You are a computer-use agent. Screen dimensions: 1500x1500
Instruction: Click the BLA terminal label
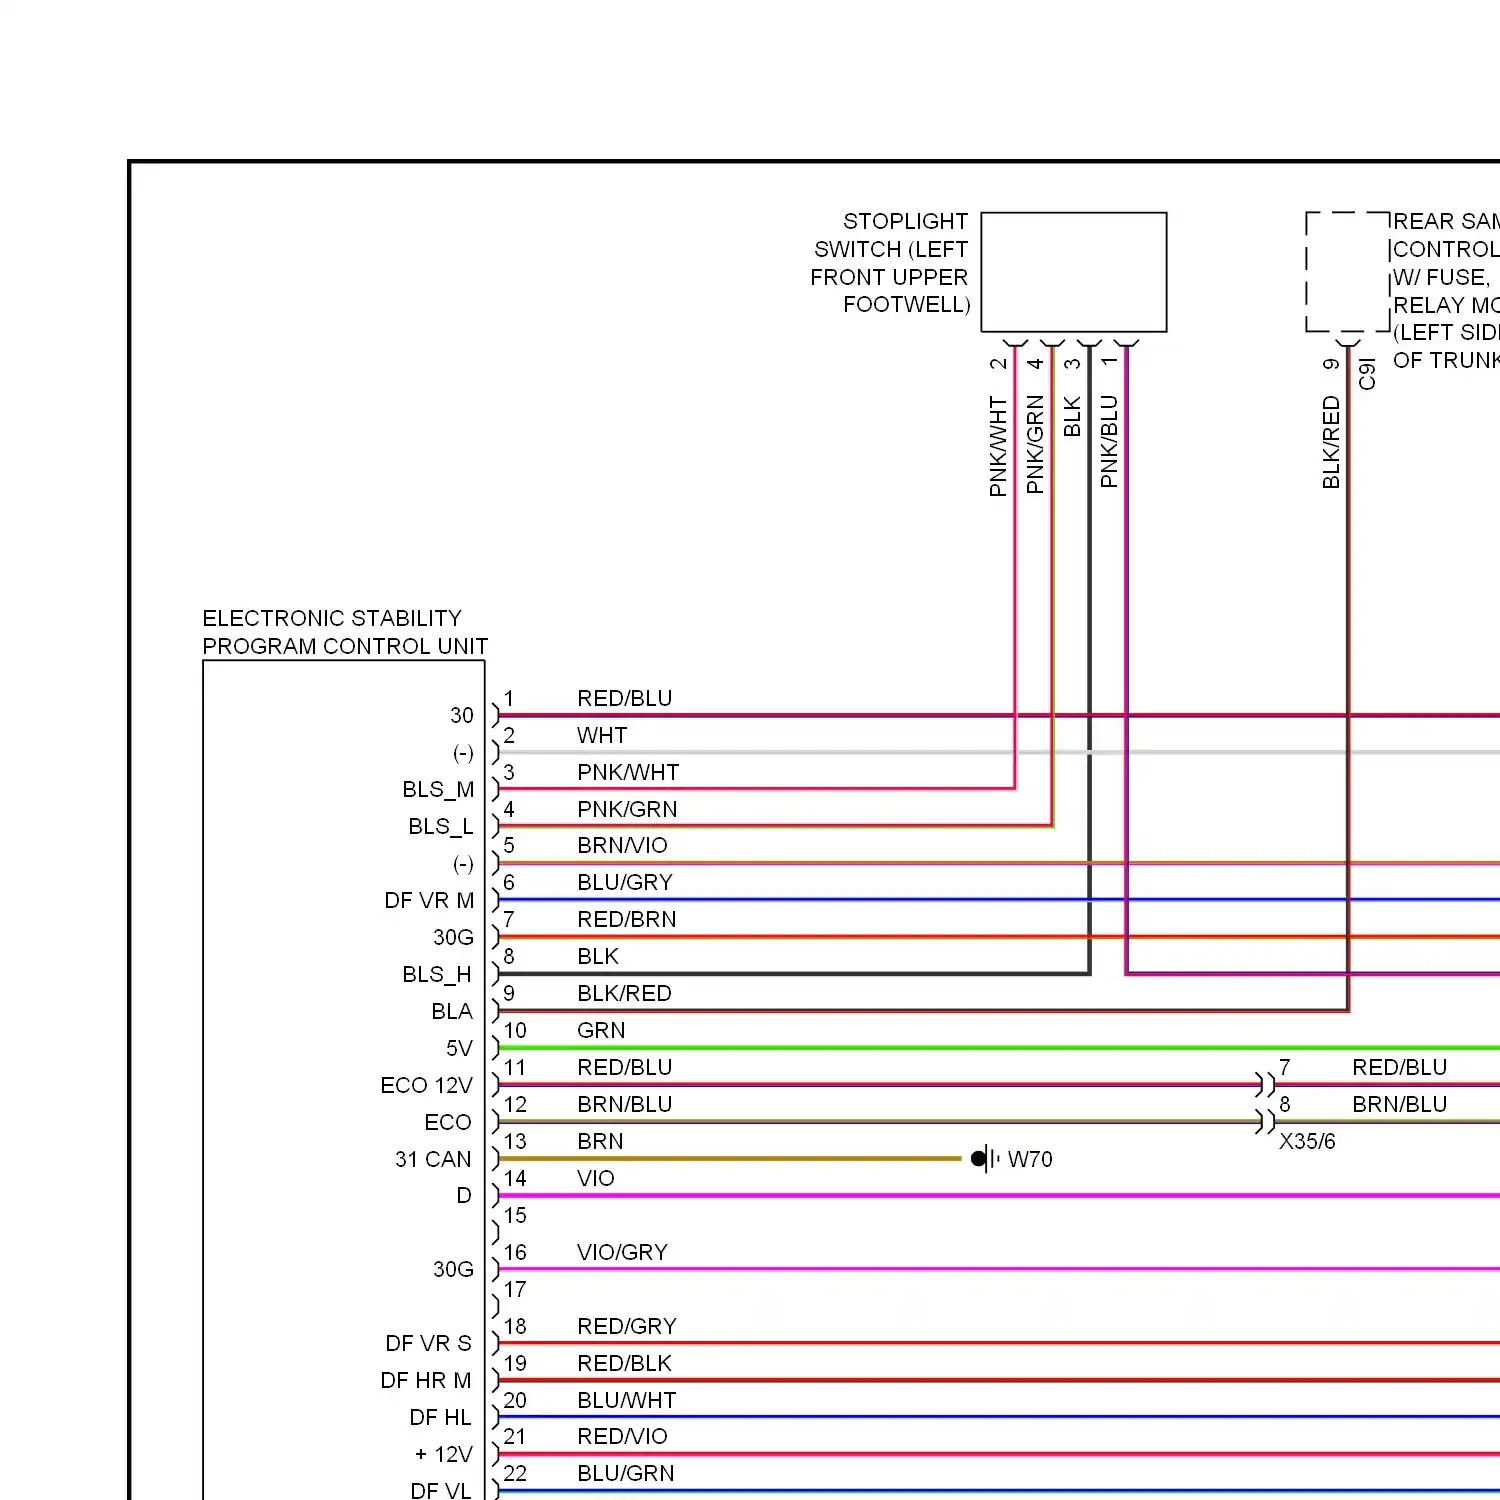click(x=452, y=1011)
